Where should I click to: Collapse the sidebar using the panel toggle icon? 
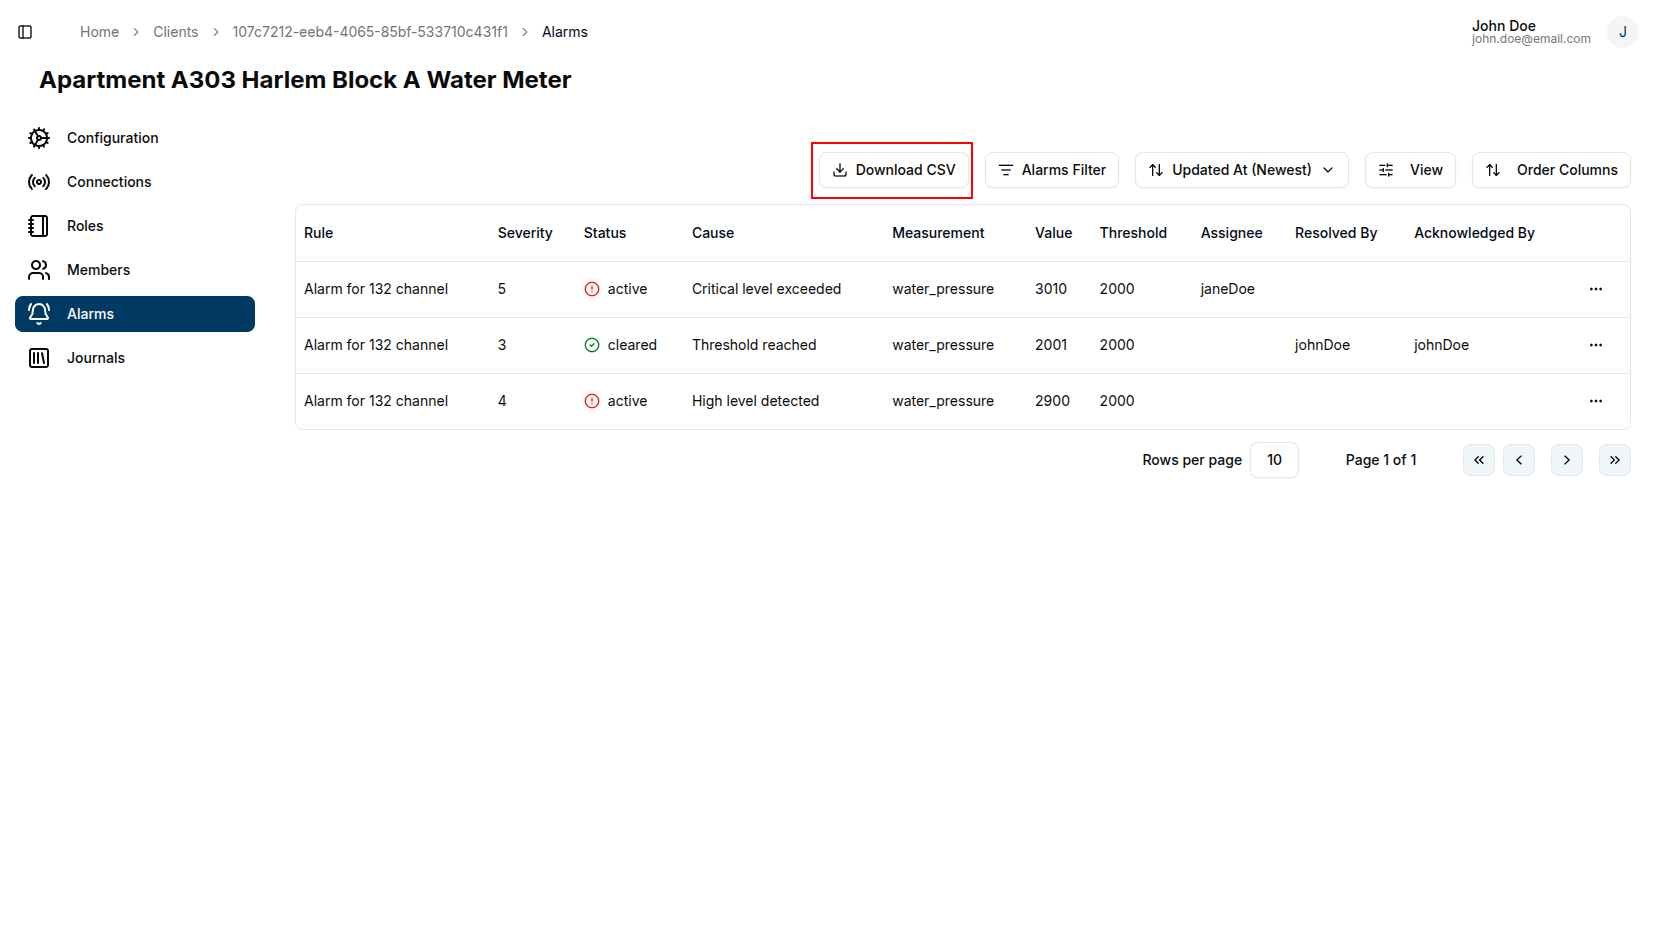25,31
